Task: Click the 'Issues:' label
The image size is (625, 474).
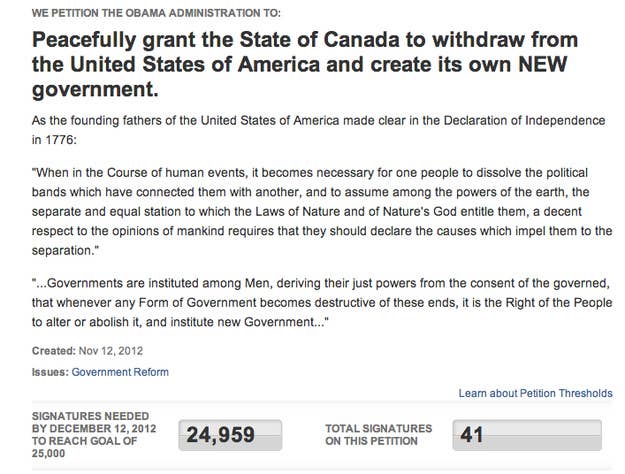Action: pos(50,372)
